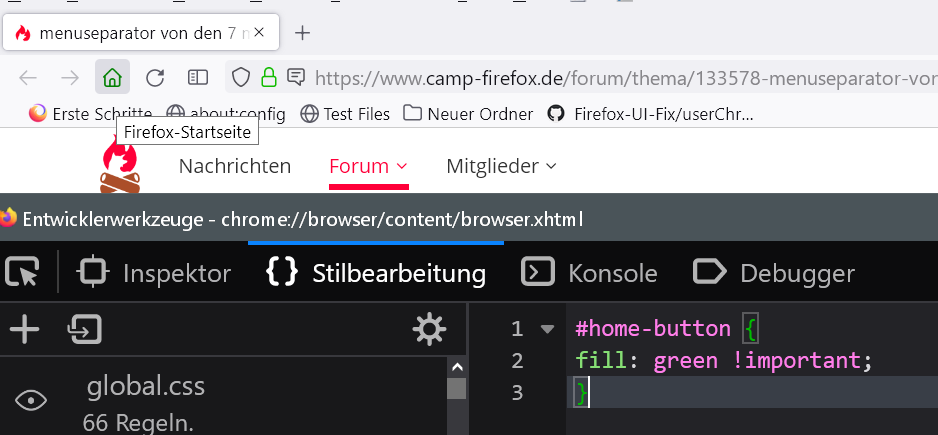
Task: Open the Debugger tab
Action: [775, 273]
